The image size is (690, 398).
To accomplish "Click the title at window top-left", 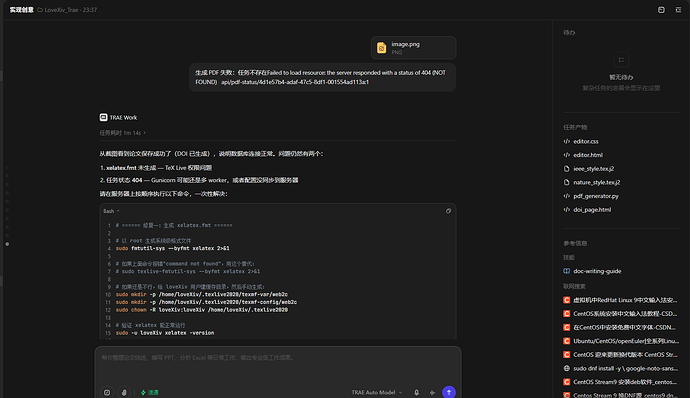I will tap(22, 10).
